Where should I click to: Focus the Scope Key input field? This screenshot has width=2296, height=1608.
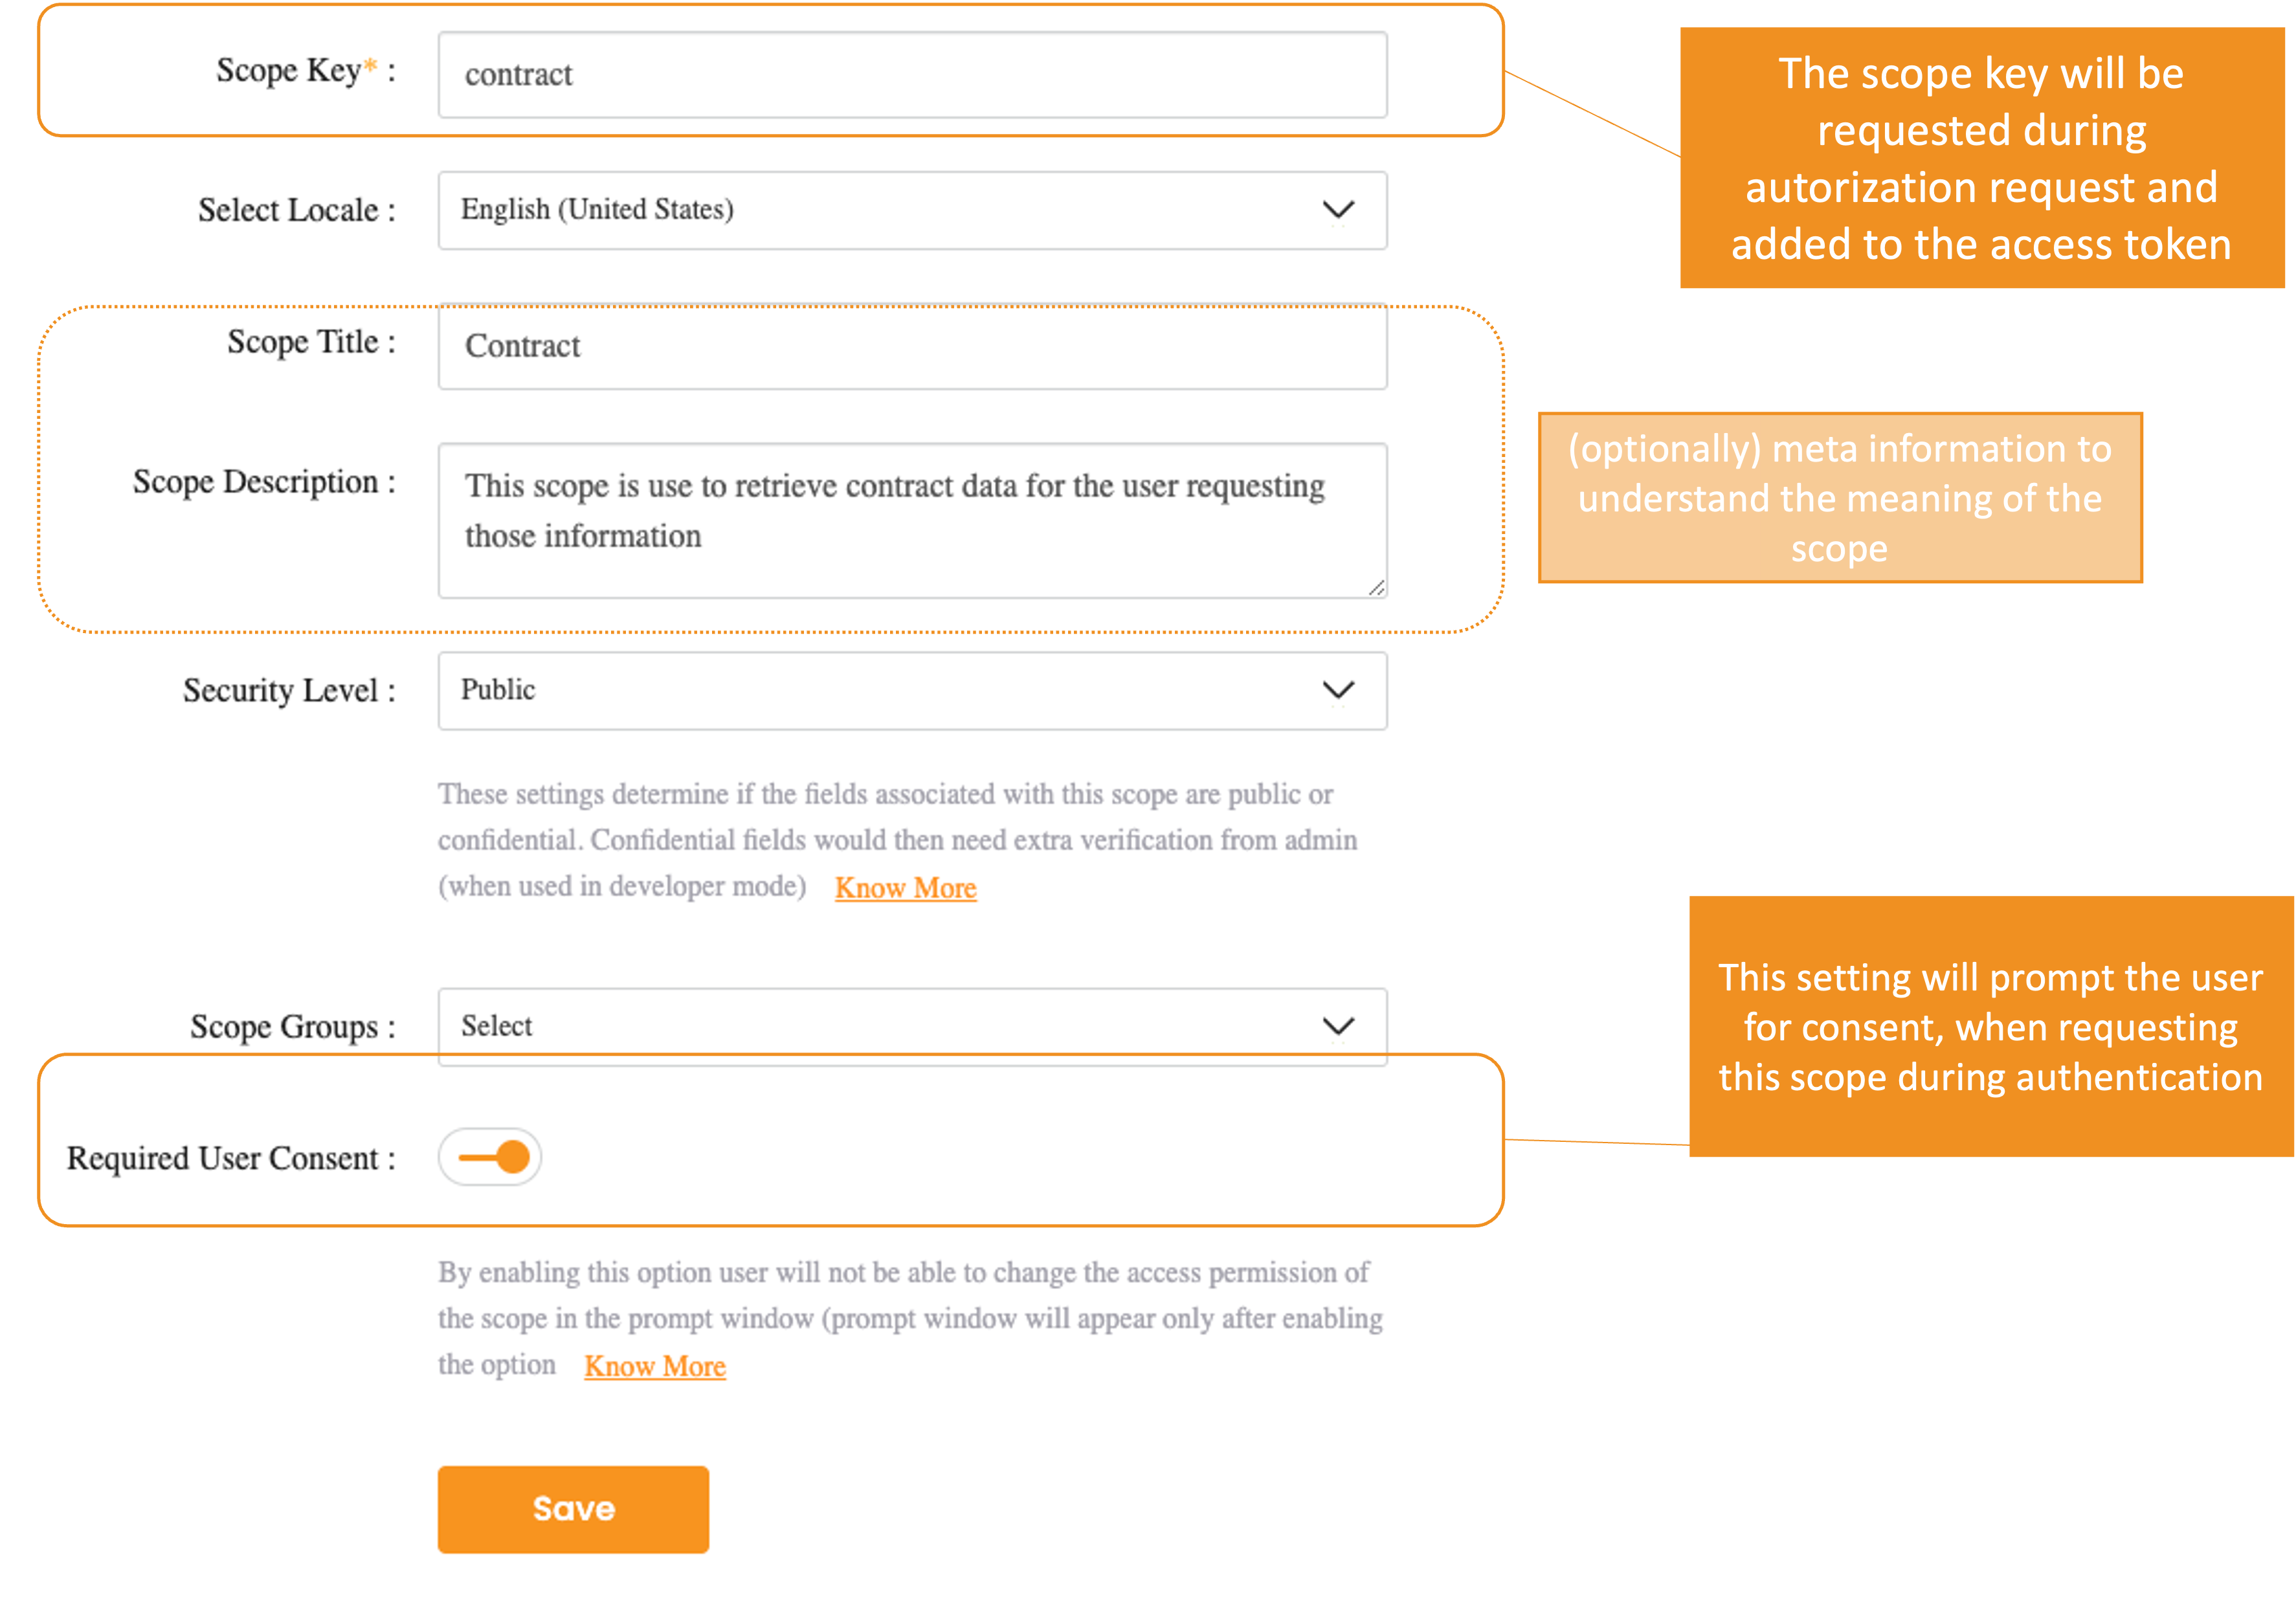click(912, 75)
